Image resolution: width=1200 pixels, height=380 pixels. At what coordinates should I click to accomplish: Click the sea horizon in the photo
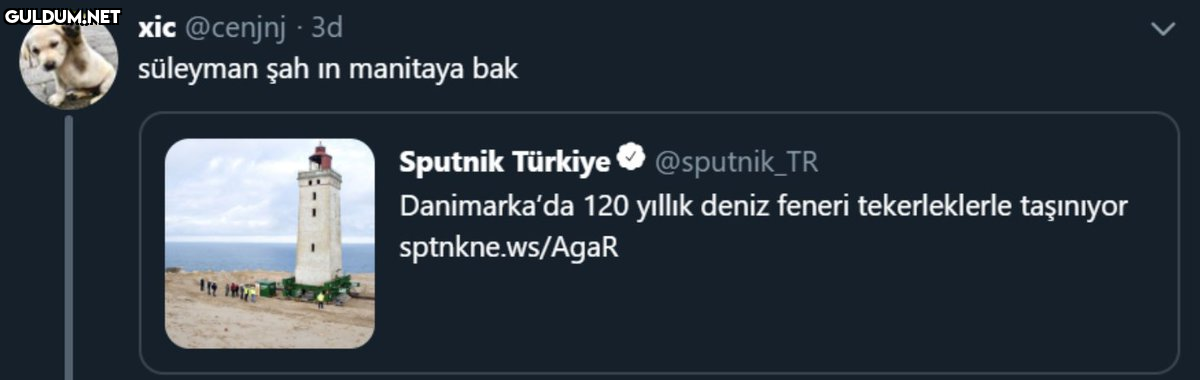point(229,243)
